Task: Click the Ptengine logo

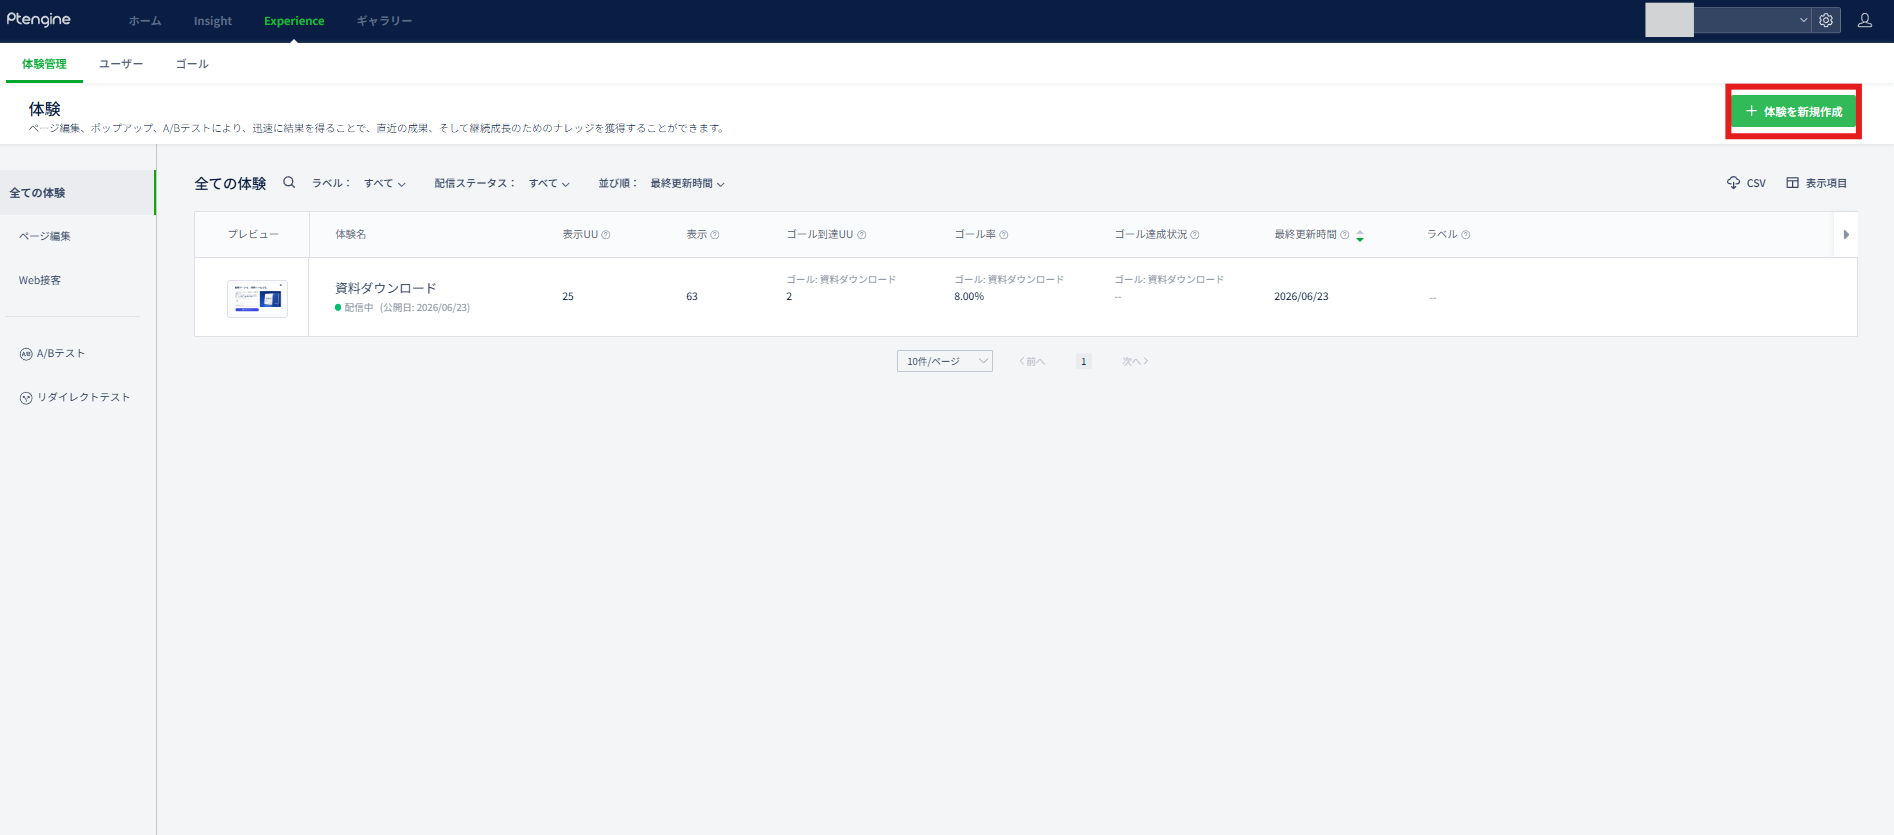Action: [x=39, y=20]
